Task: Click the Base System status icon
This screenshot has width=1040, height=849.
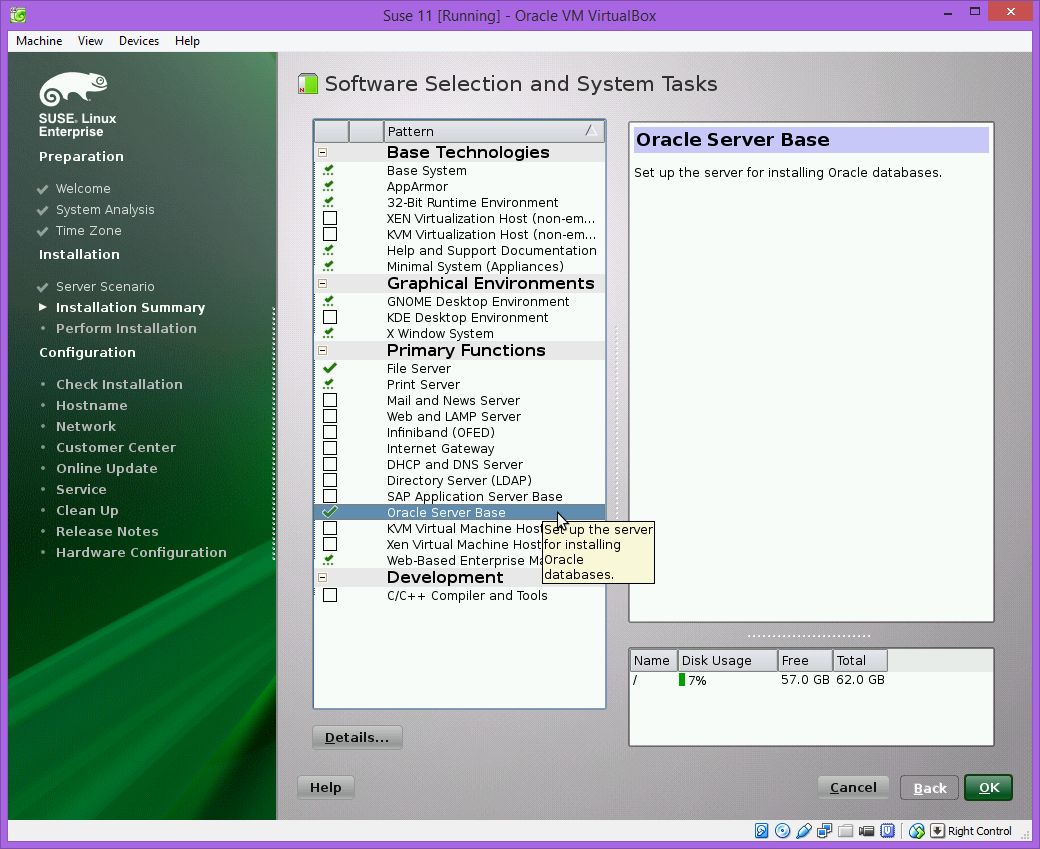Action: 328,170
